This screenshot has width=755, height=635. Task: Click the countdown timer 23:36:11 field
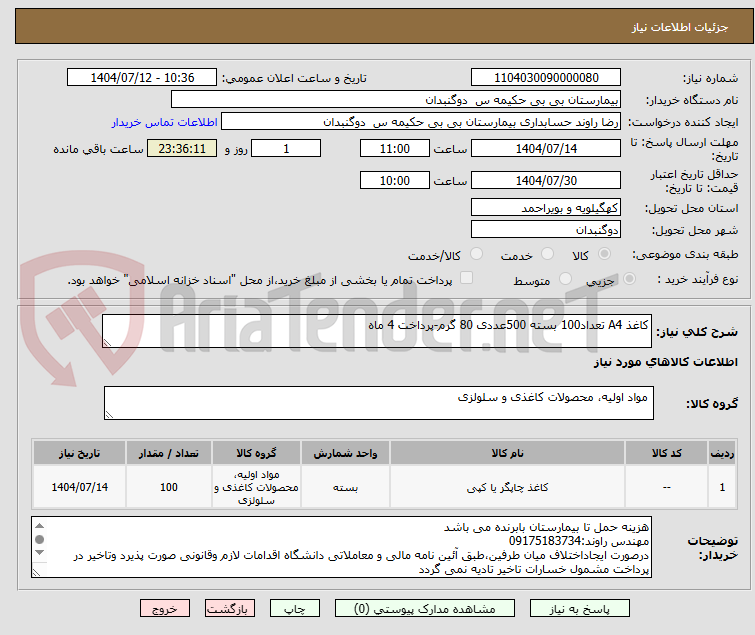(182, 148)
